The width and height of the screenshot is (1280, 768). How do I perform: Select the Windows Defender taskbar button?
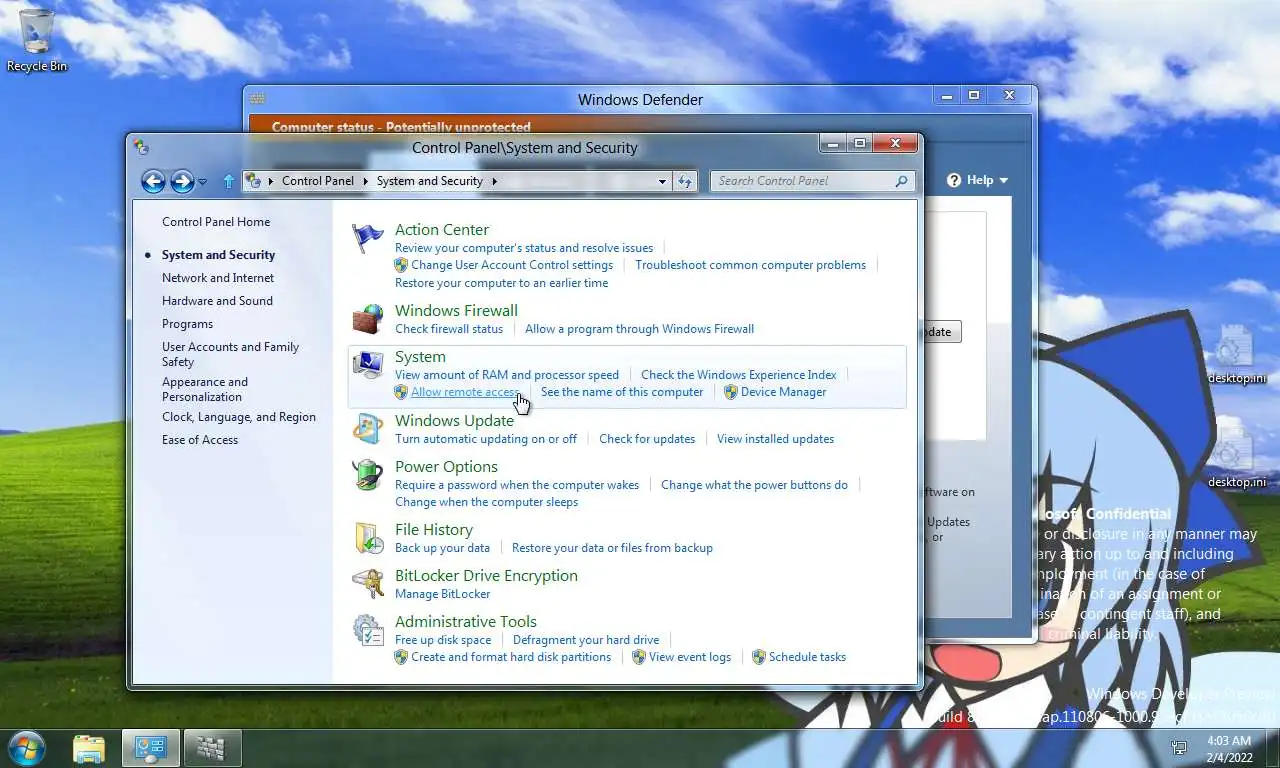(212, 748)
